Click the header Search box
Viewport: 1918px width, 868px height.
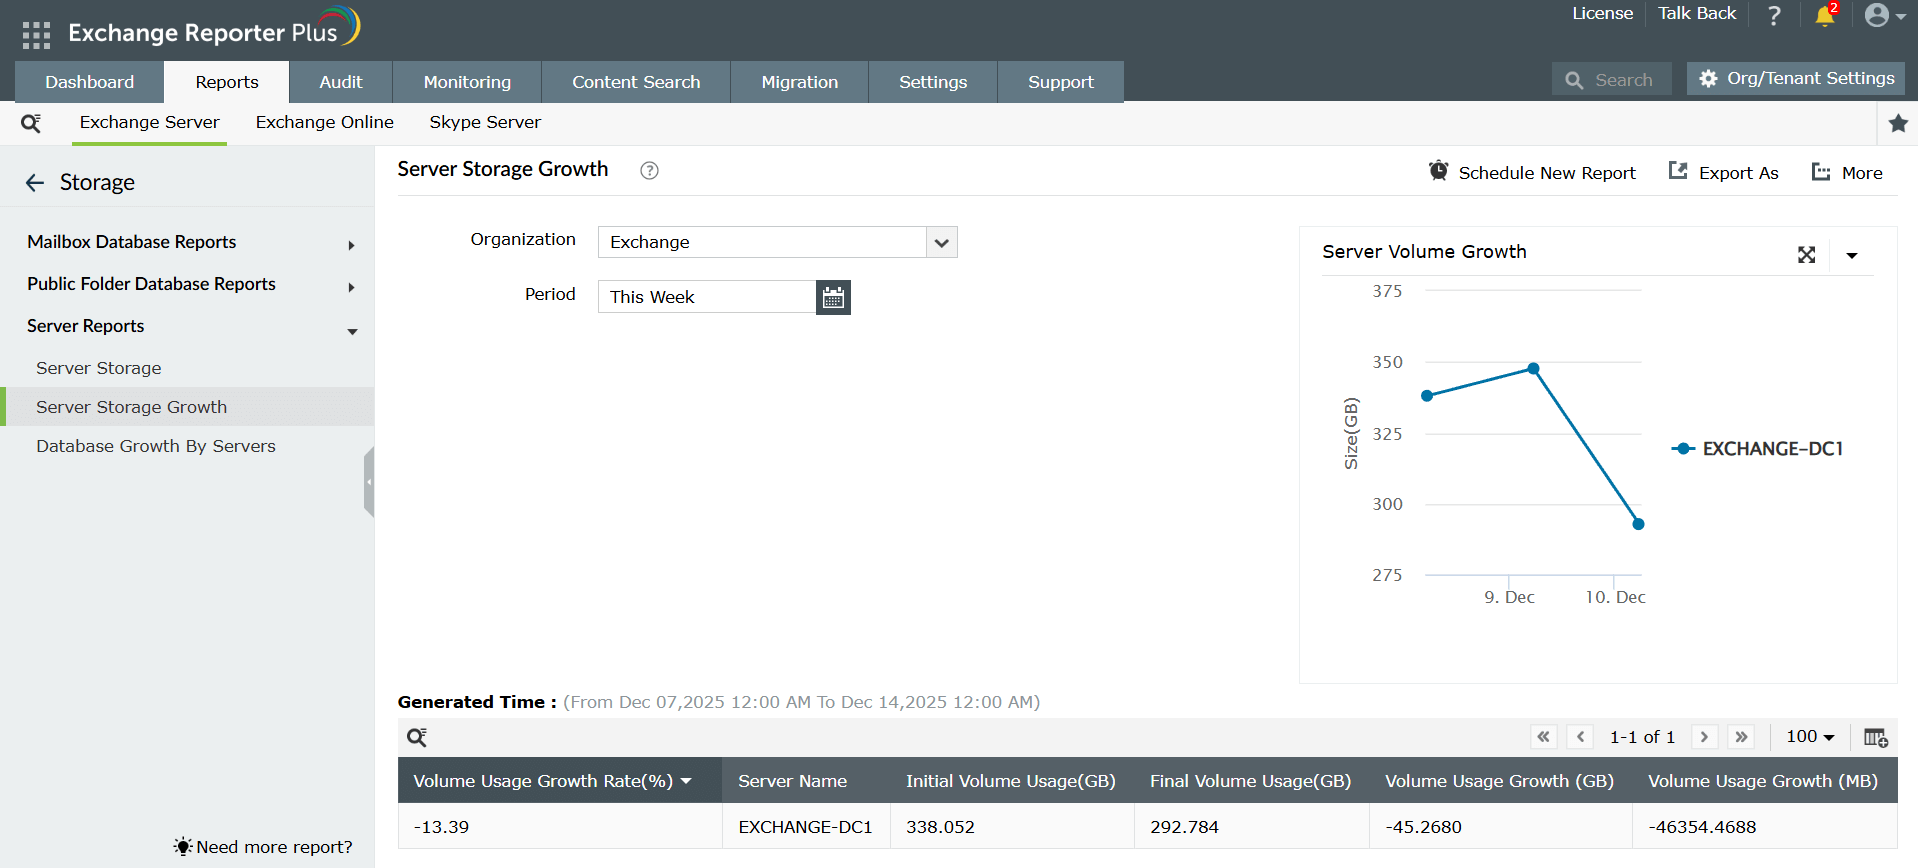coord(1612,80)
